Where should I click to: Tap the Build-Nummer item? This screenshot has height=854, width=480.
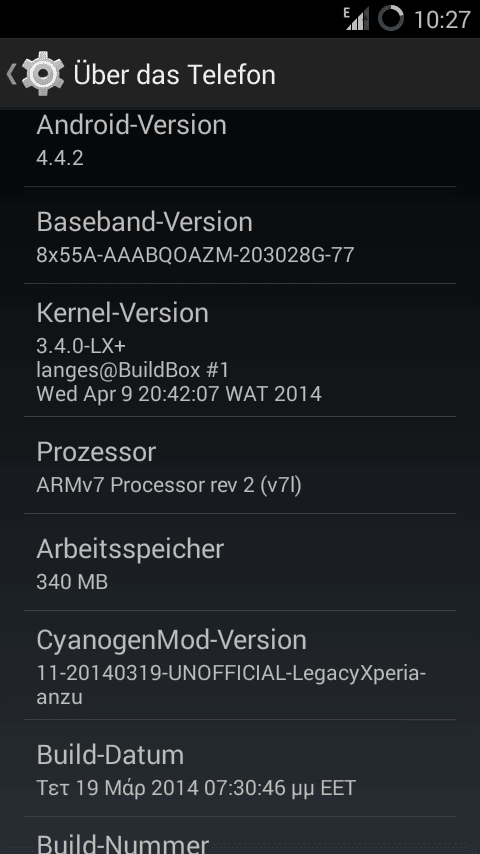(x=240, y=836)
